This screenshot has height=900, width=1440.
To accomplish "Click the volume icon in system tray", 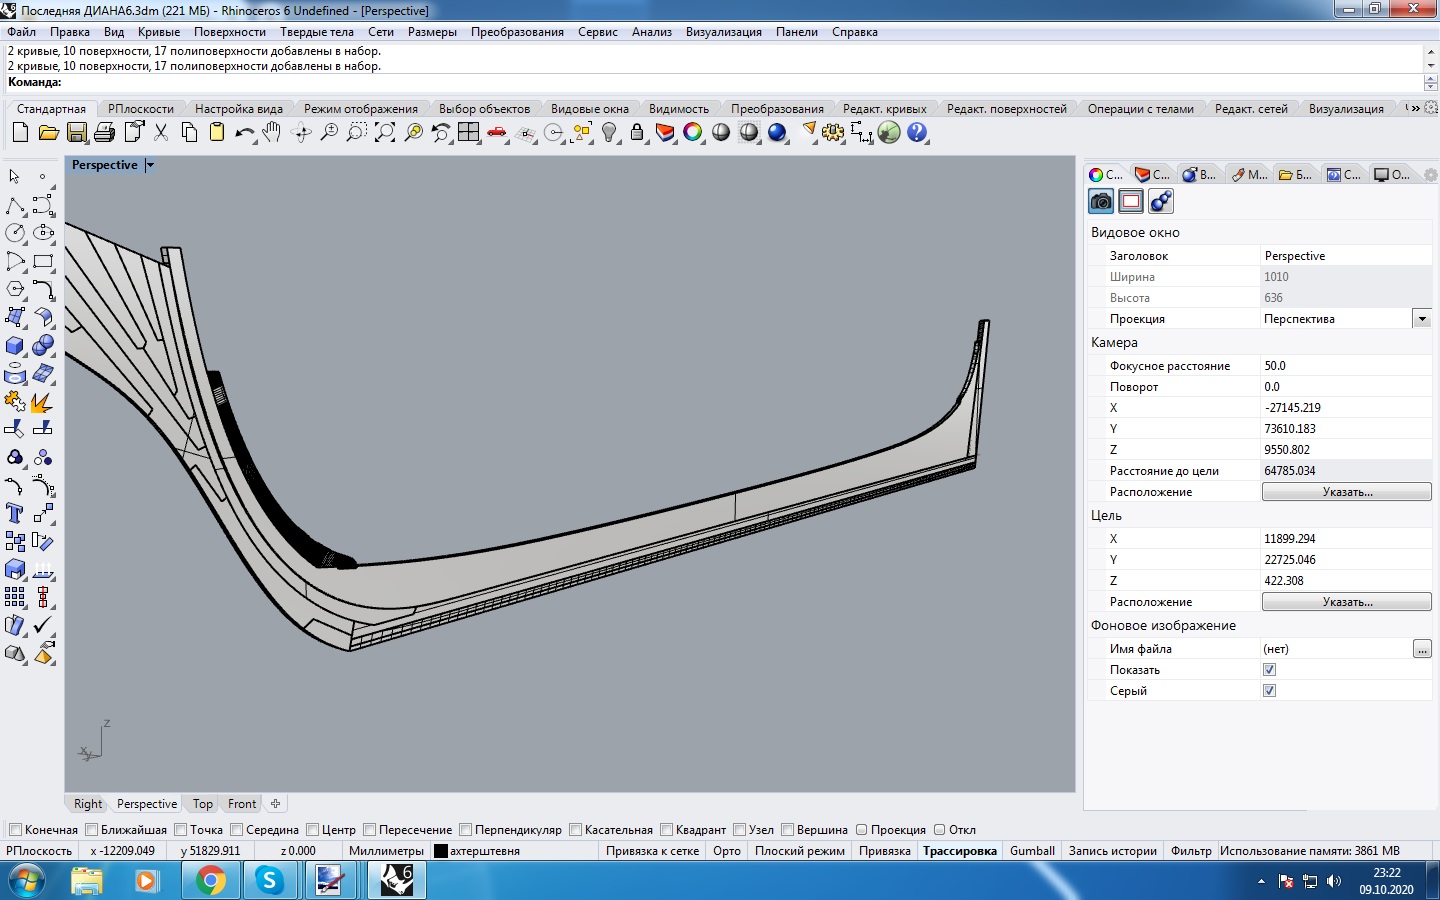I will pos(1333,881).
